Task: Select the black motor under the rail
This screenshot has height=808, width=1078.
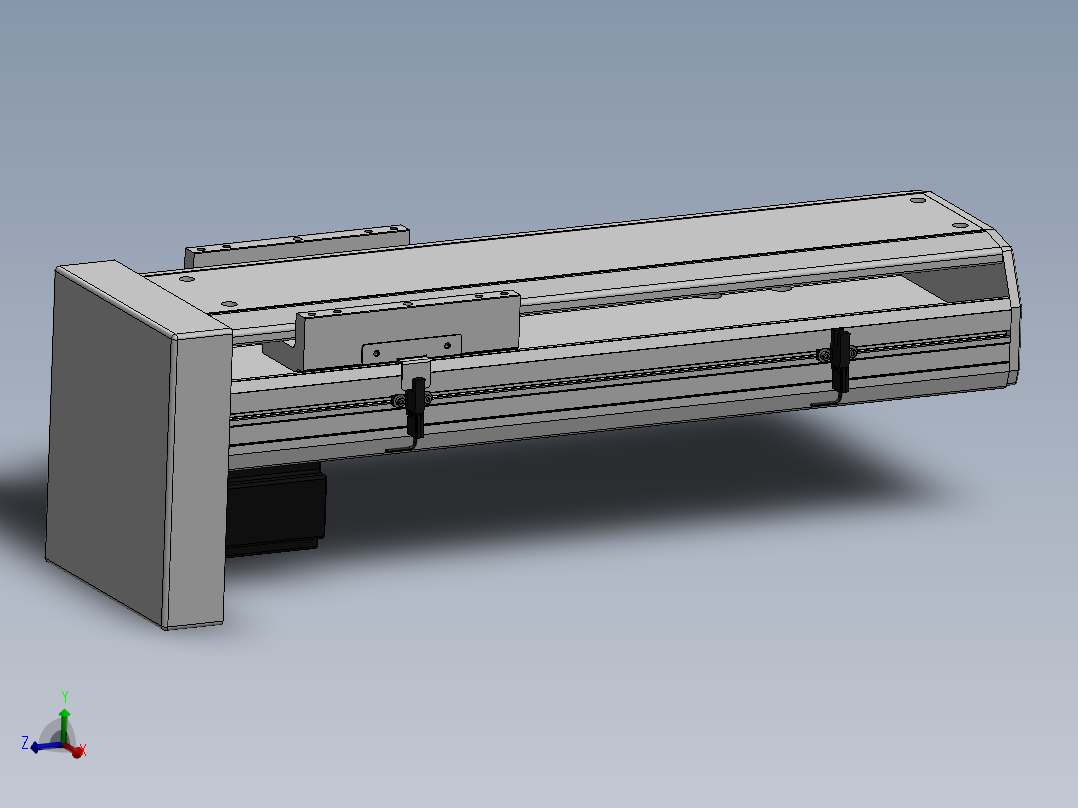Action: pos(275,509)
